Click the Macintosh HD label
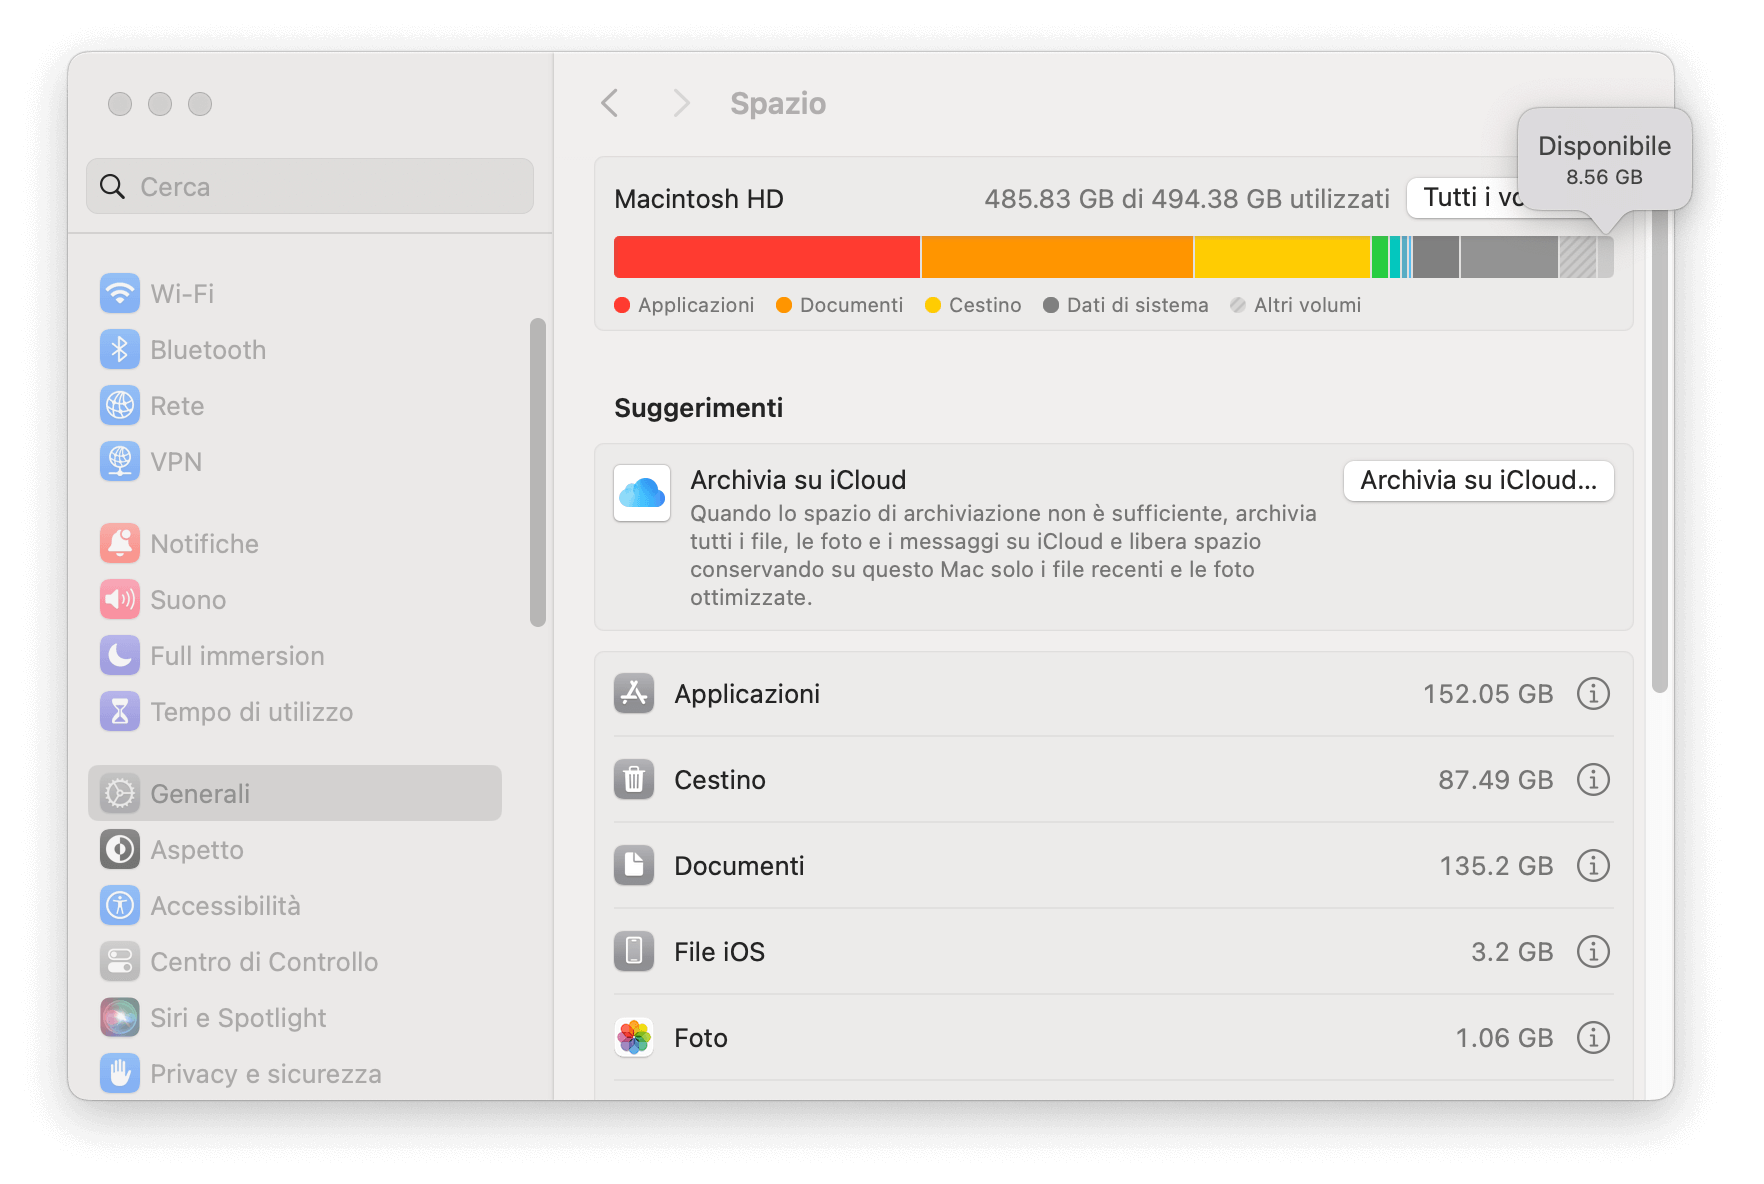The image size is (1764, 1184). pos(699,199)
